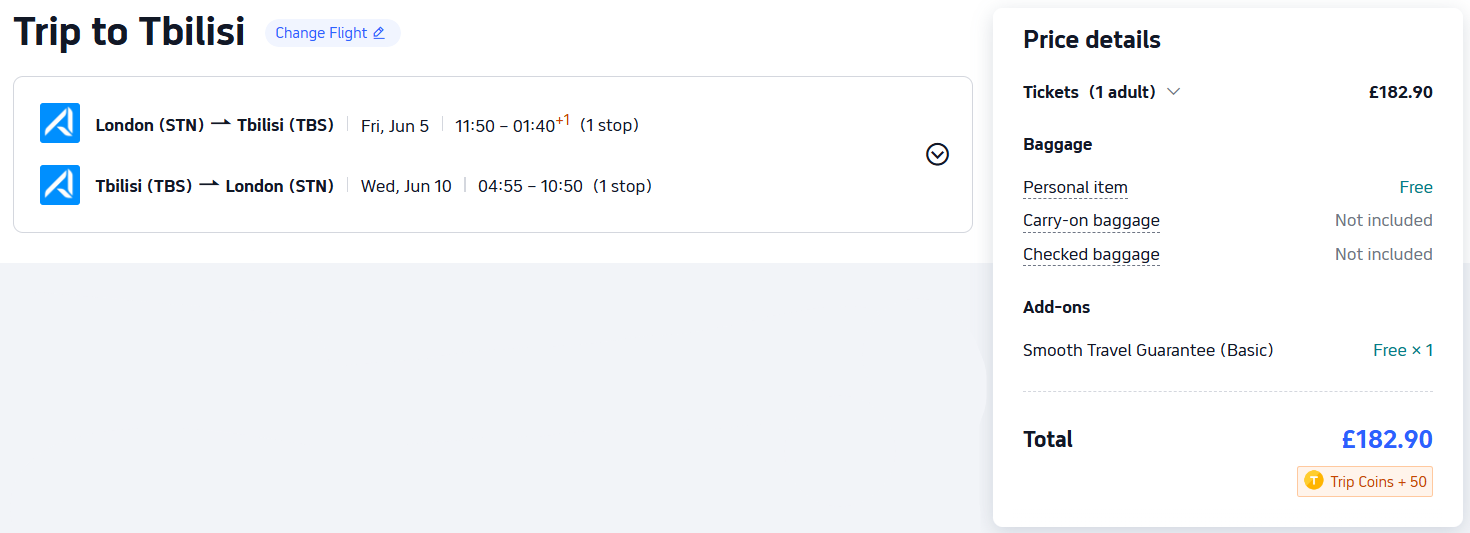Click the Tickets (1 adult) label
Screen dimensions: 1470x533
point(1089,92)
